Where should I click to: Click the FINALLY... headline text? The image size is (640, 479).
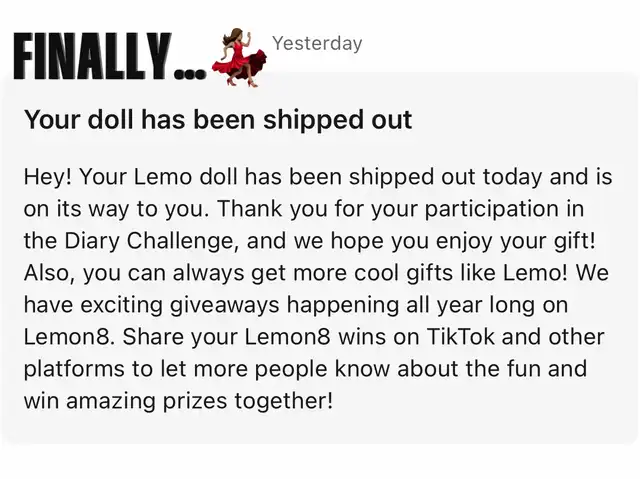tap(109, 56)
